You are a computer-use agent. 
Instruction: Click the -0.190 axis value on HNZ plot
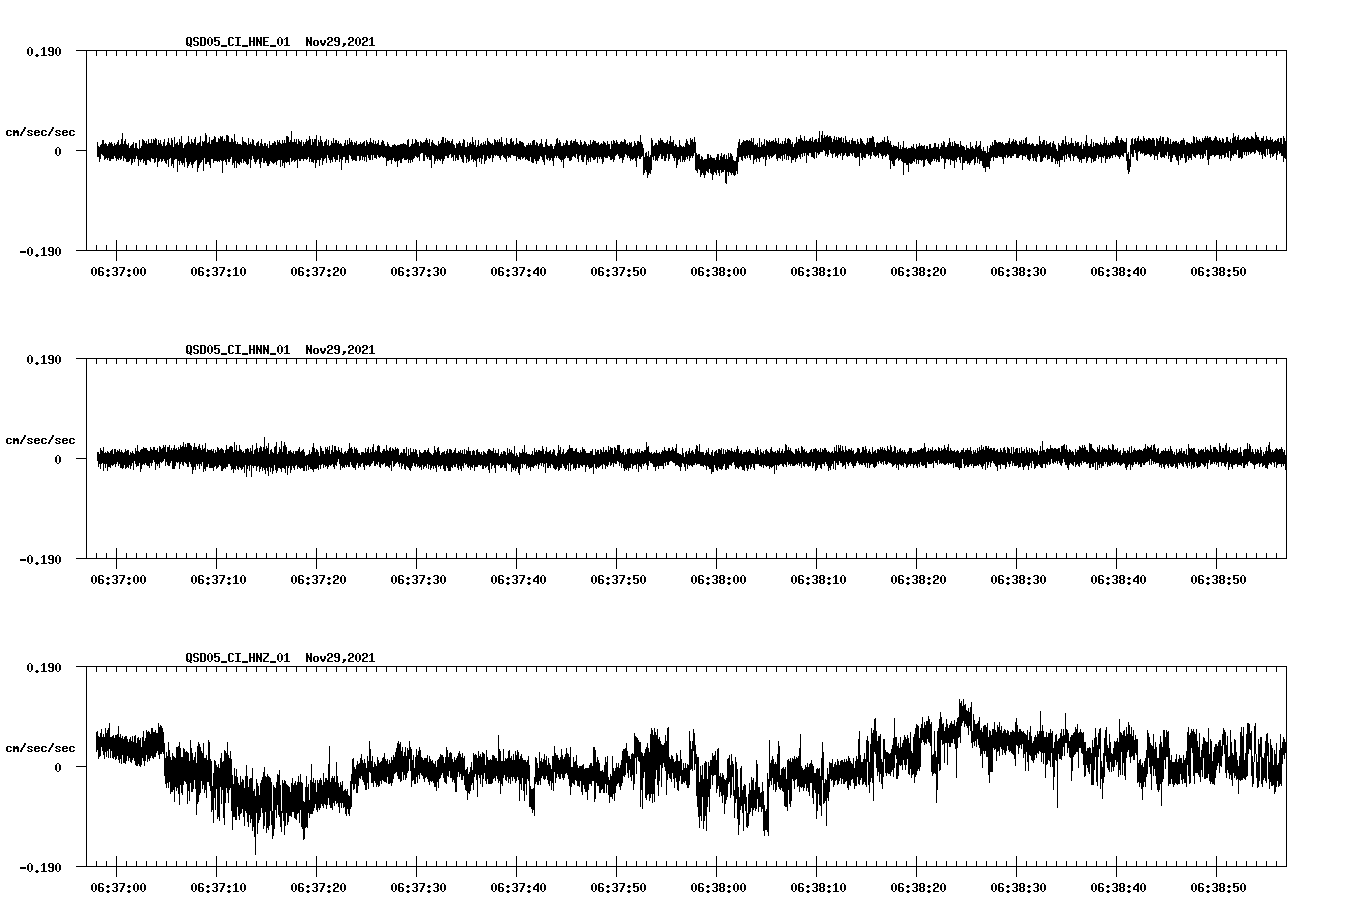pyautogui.click(x=40, y=867)
